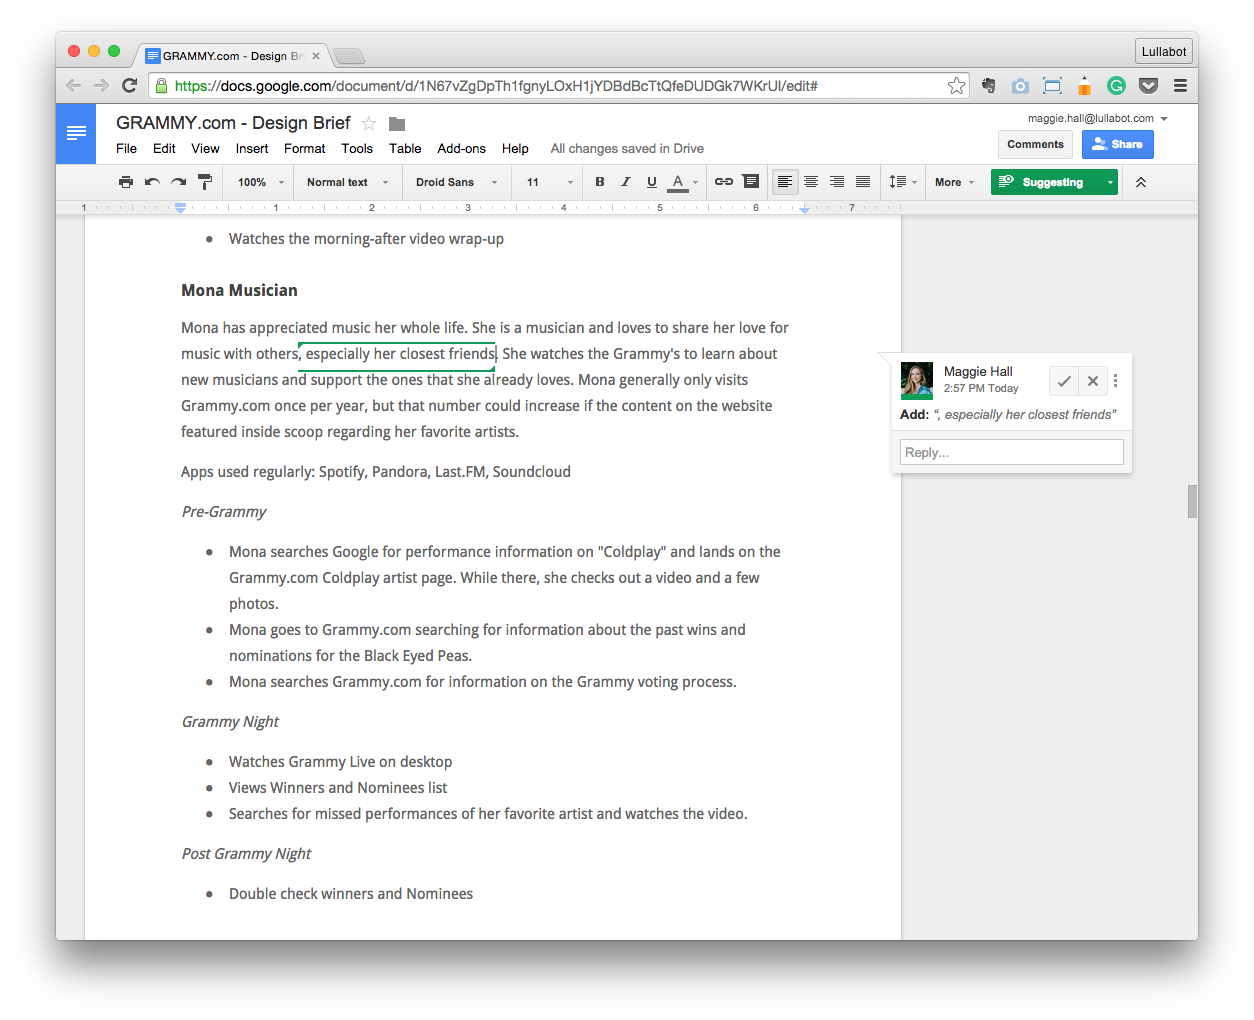Expand the More toolbar options
The image size is (1254, 1020).
(x=954, y=182)
